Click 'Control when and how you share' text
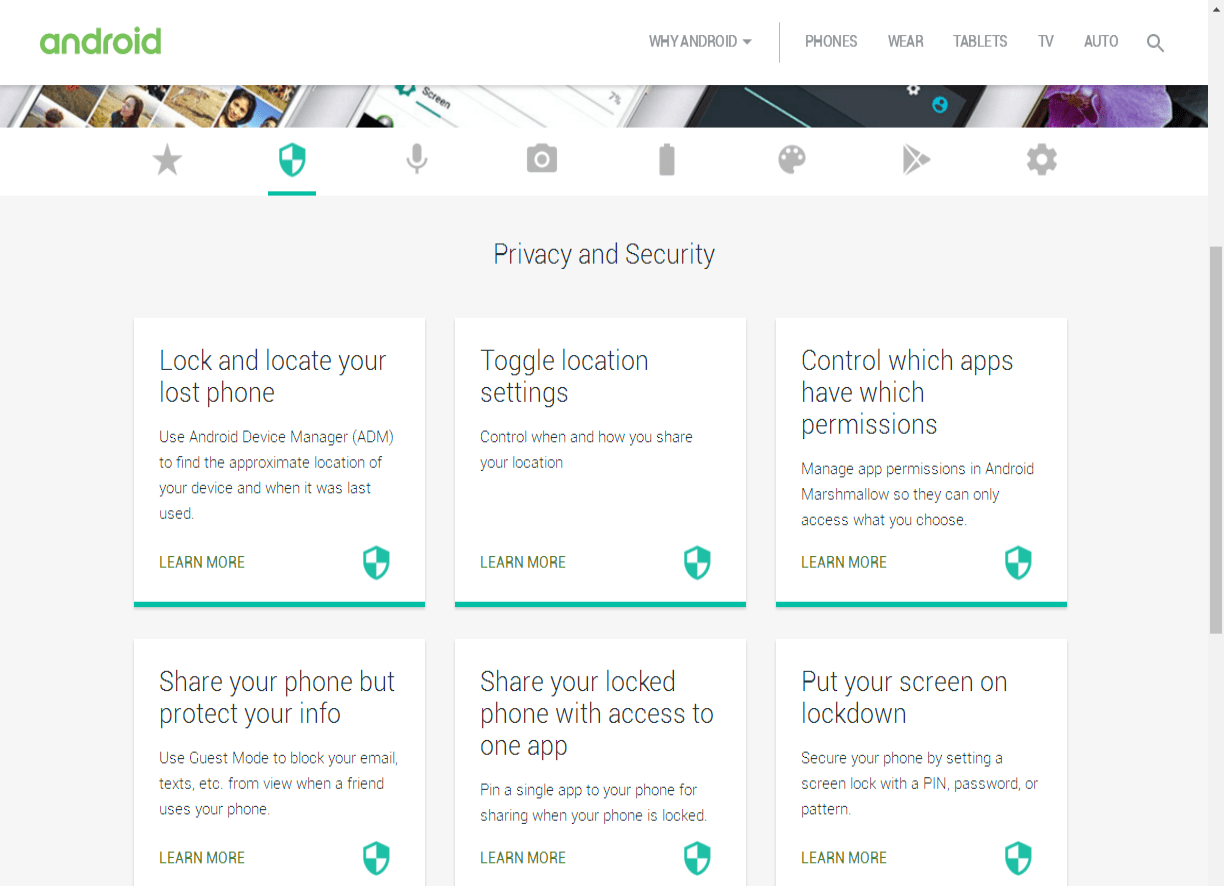This screenshot has width=1224, height=886. [x=586, y=450]
